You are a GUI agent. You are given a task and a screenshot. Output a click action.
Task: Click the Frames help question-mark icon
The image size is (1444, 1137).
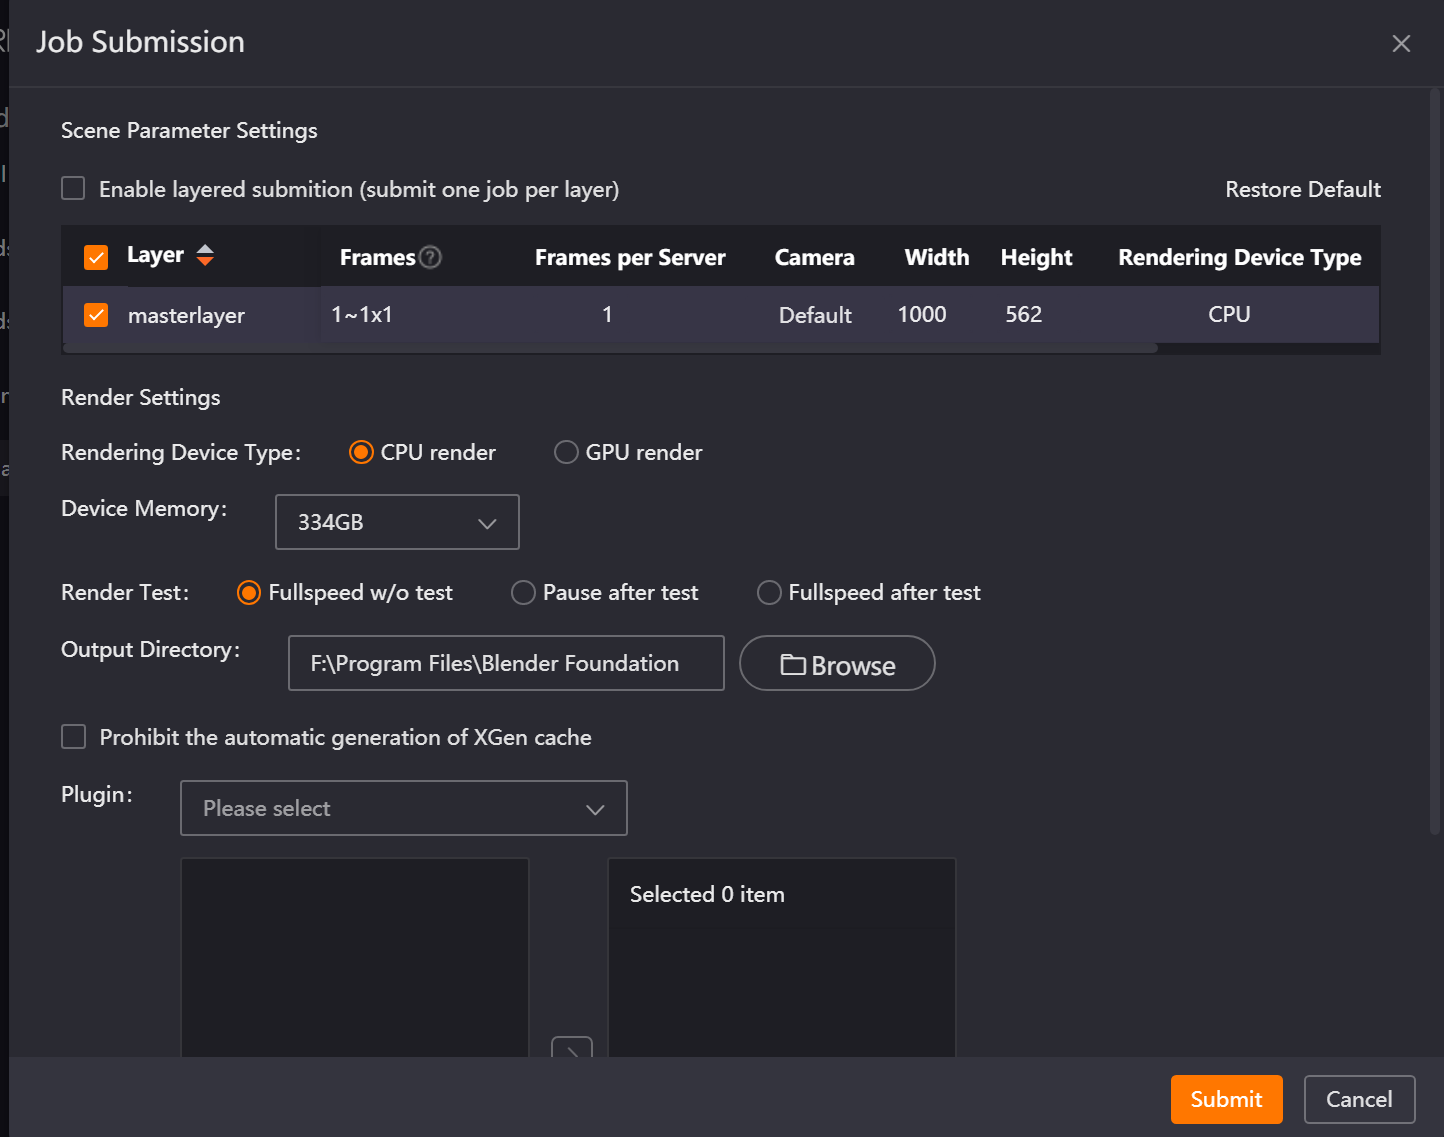pyautogui.click(x=430, y=257)
